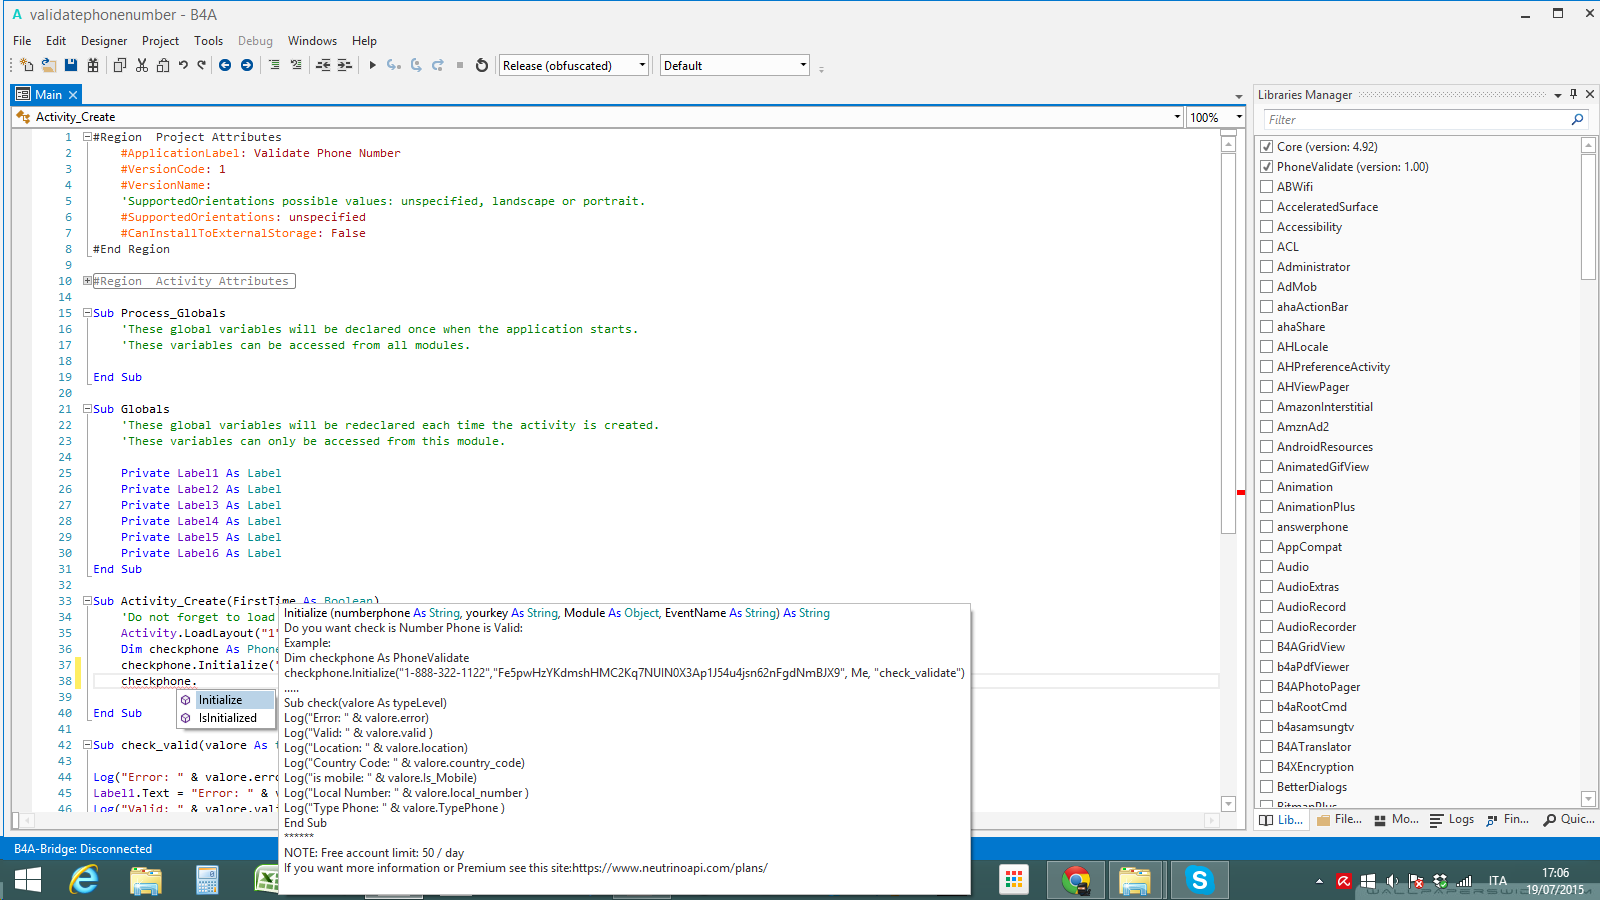This screenshot has width=1600, height=900.
Task: Click the New file toolbar icon
Action: (x=27, y=65)
